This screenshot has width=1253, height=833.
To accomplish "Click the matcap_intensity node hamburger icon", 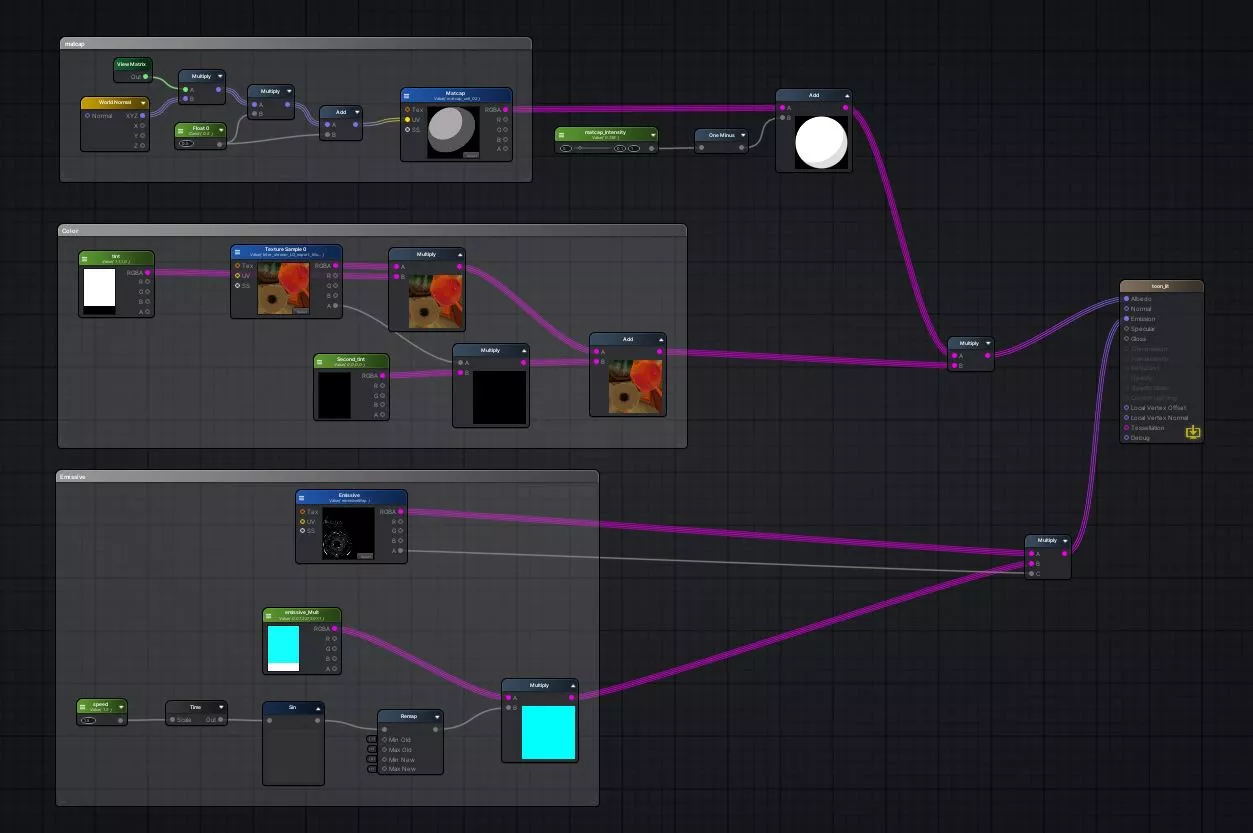I will 563,134.
